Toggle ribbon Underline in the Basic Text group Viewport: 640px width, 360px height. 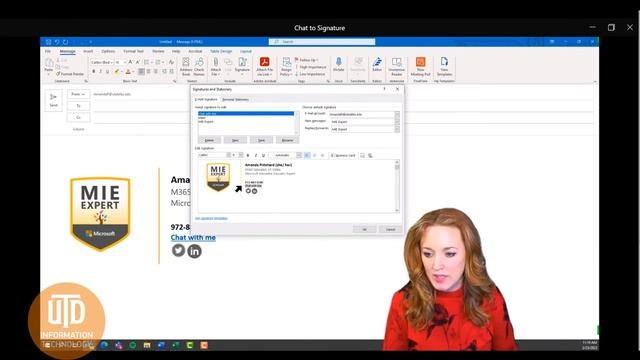108,71
